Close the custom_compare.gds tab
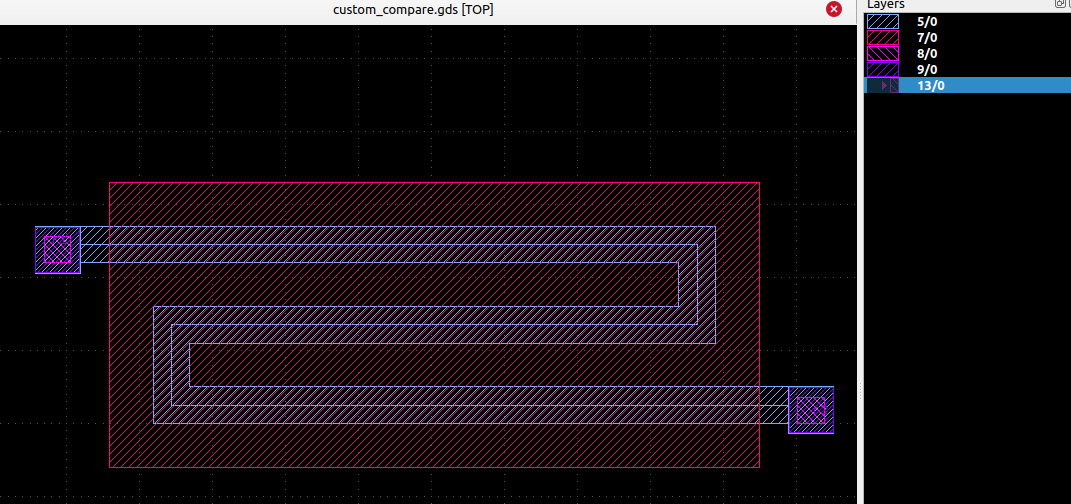Image resolution: width=1071 pixels, height=504 pixels. [834, 9]
